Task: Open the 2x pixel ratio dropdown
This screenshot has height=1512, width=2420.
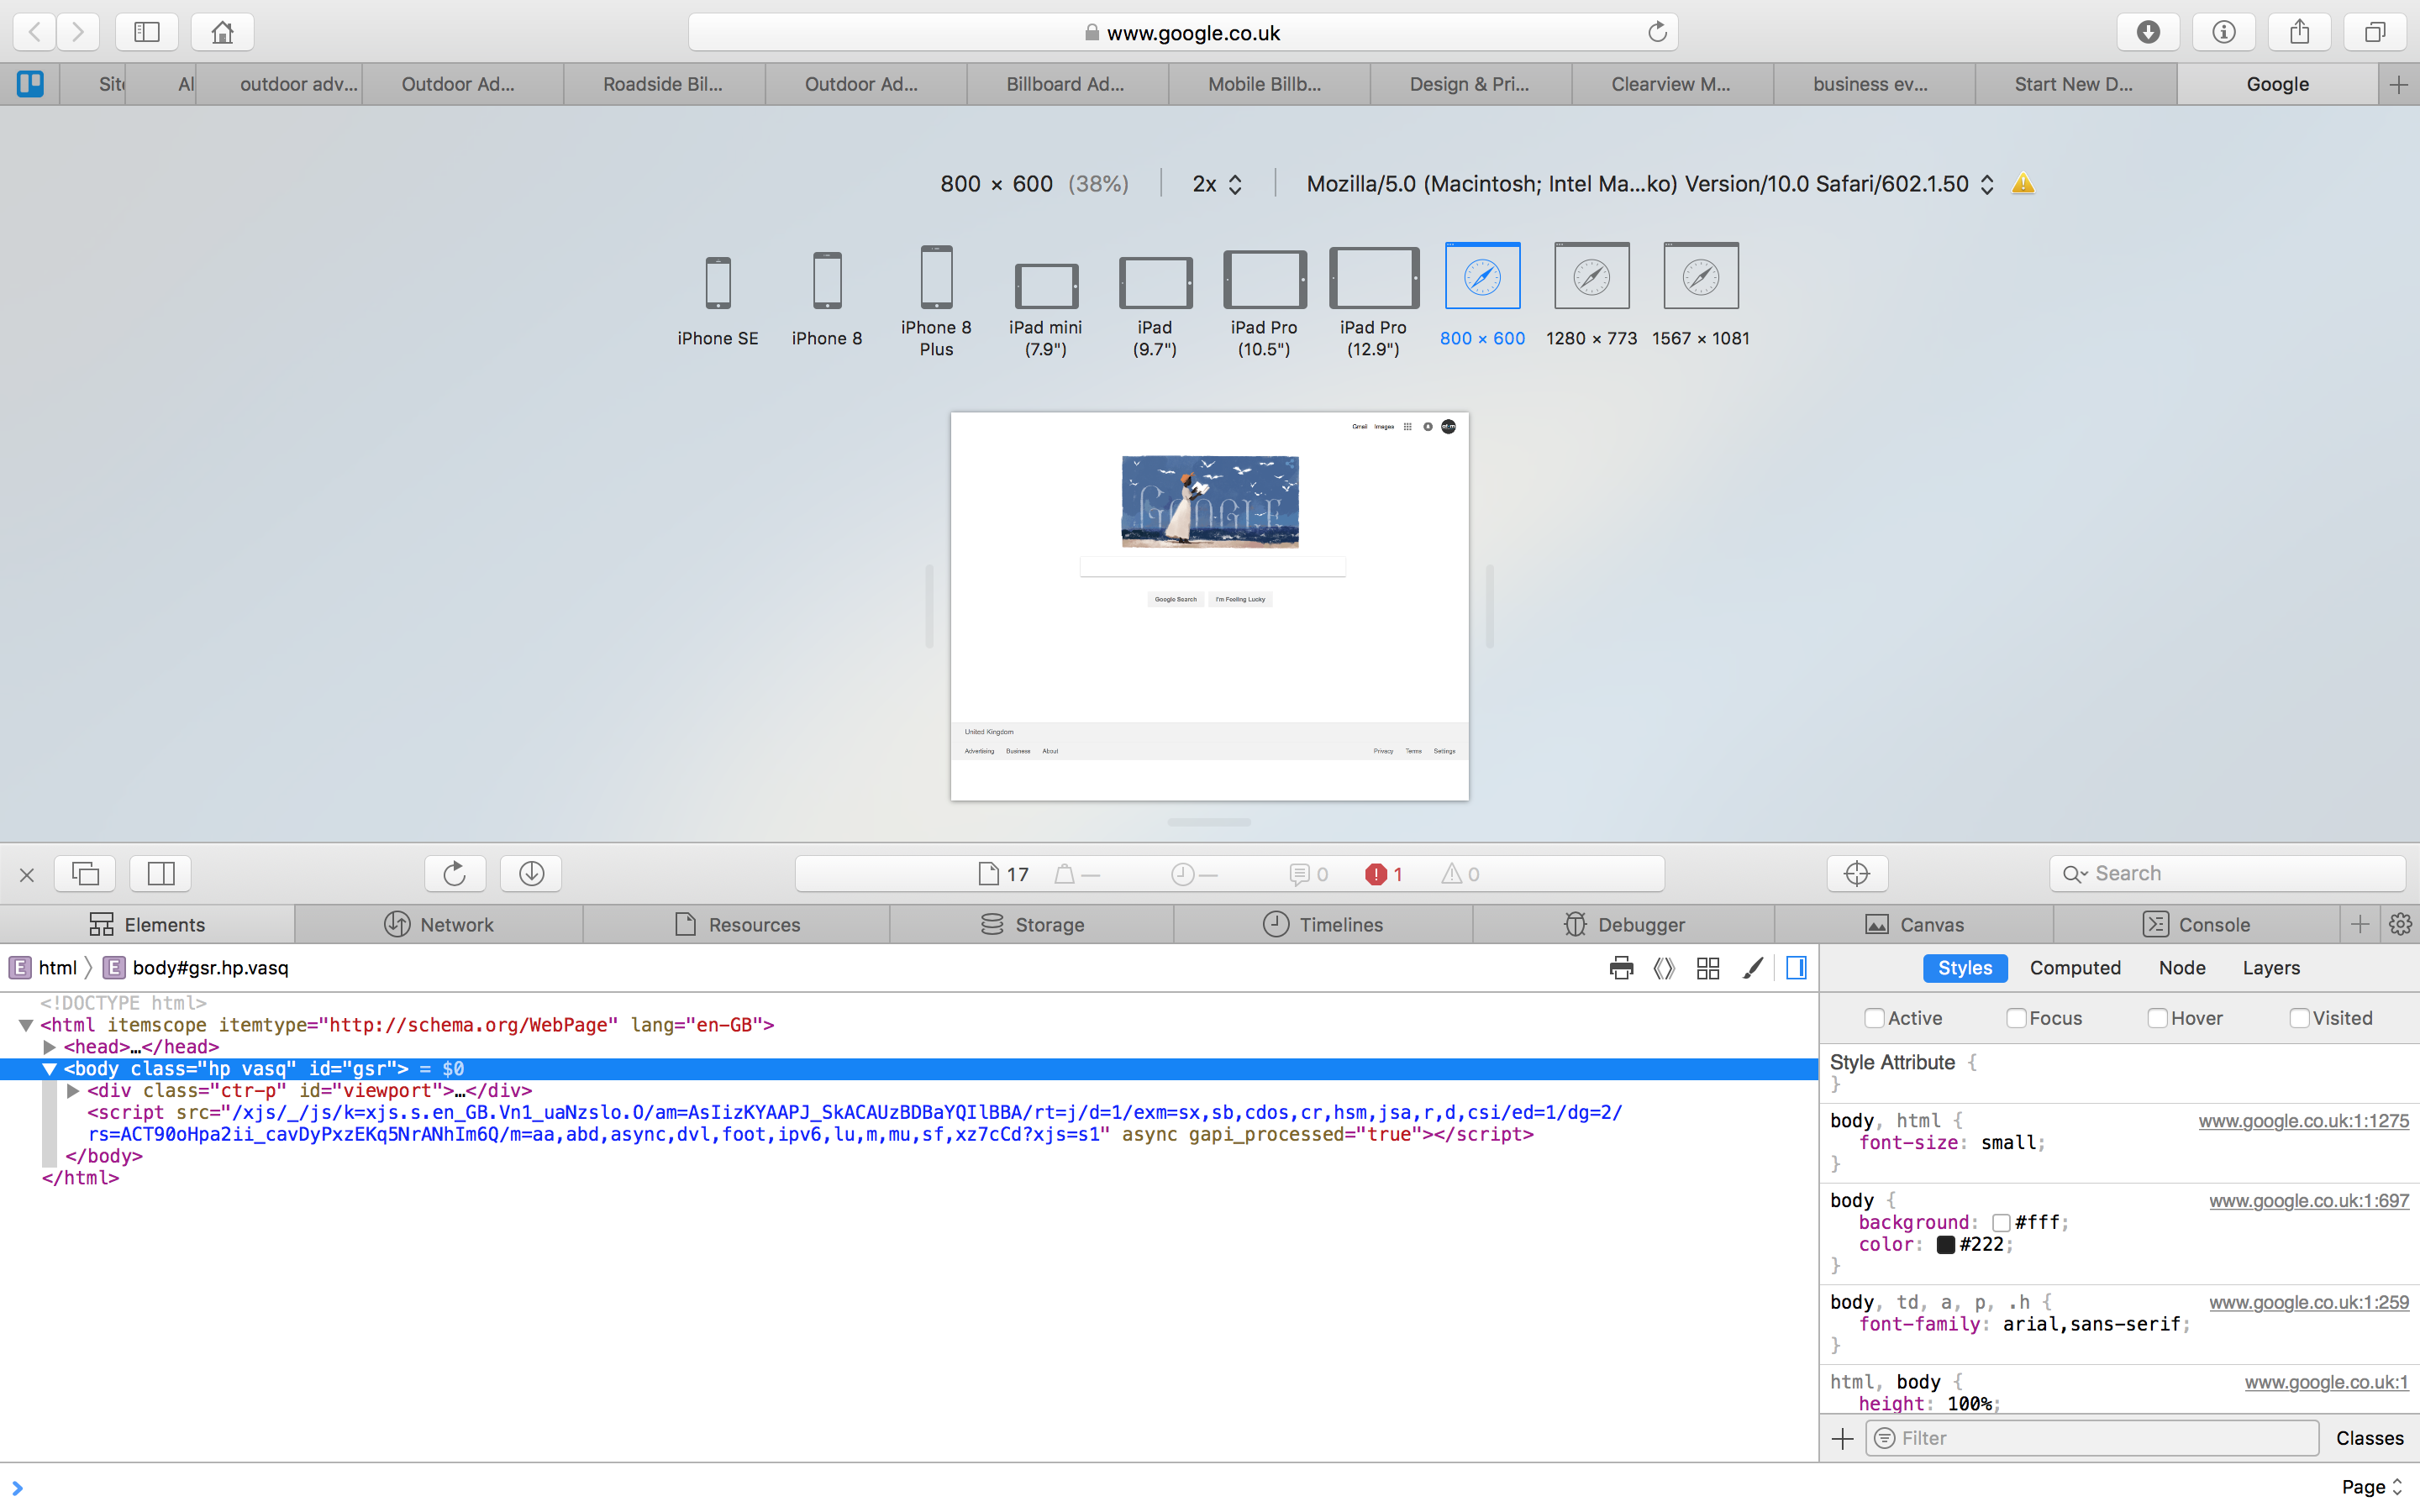Action: tap(1217, 184)
